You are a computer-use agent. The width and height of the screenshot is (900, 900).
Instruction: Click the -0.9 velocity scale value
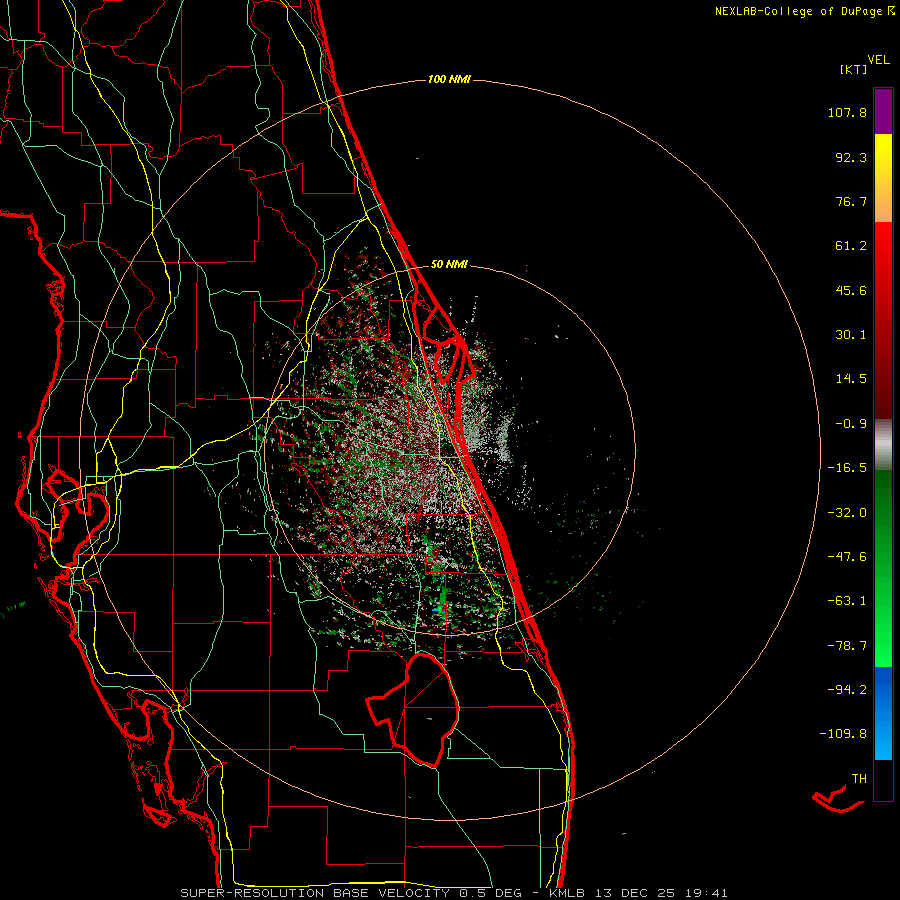click(851, 424)
